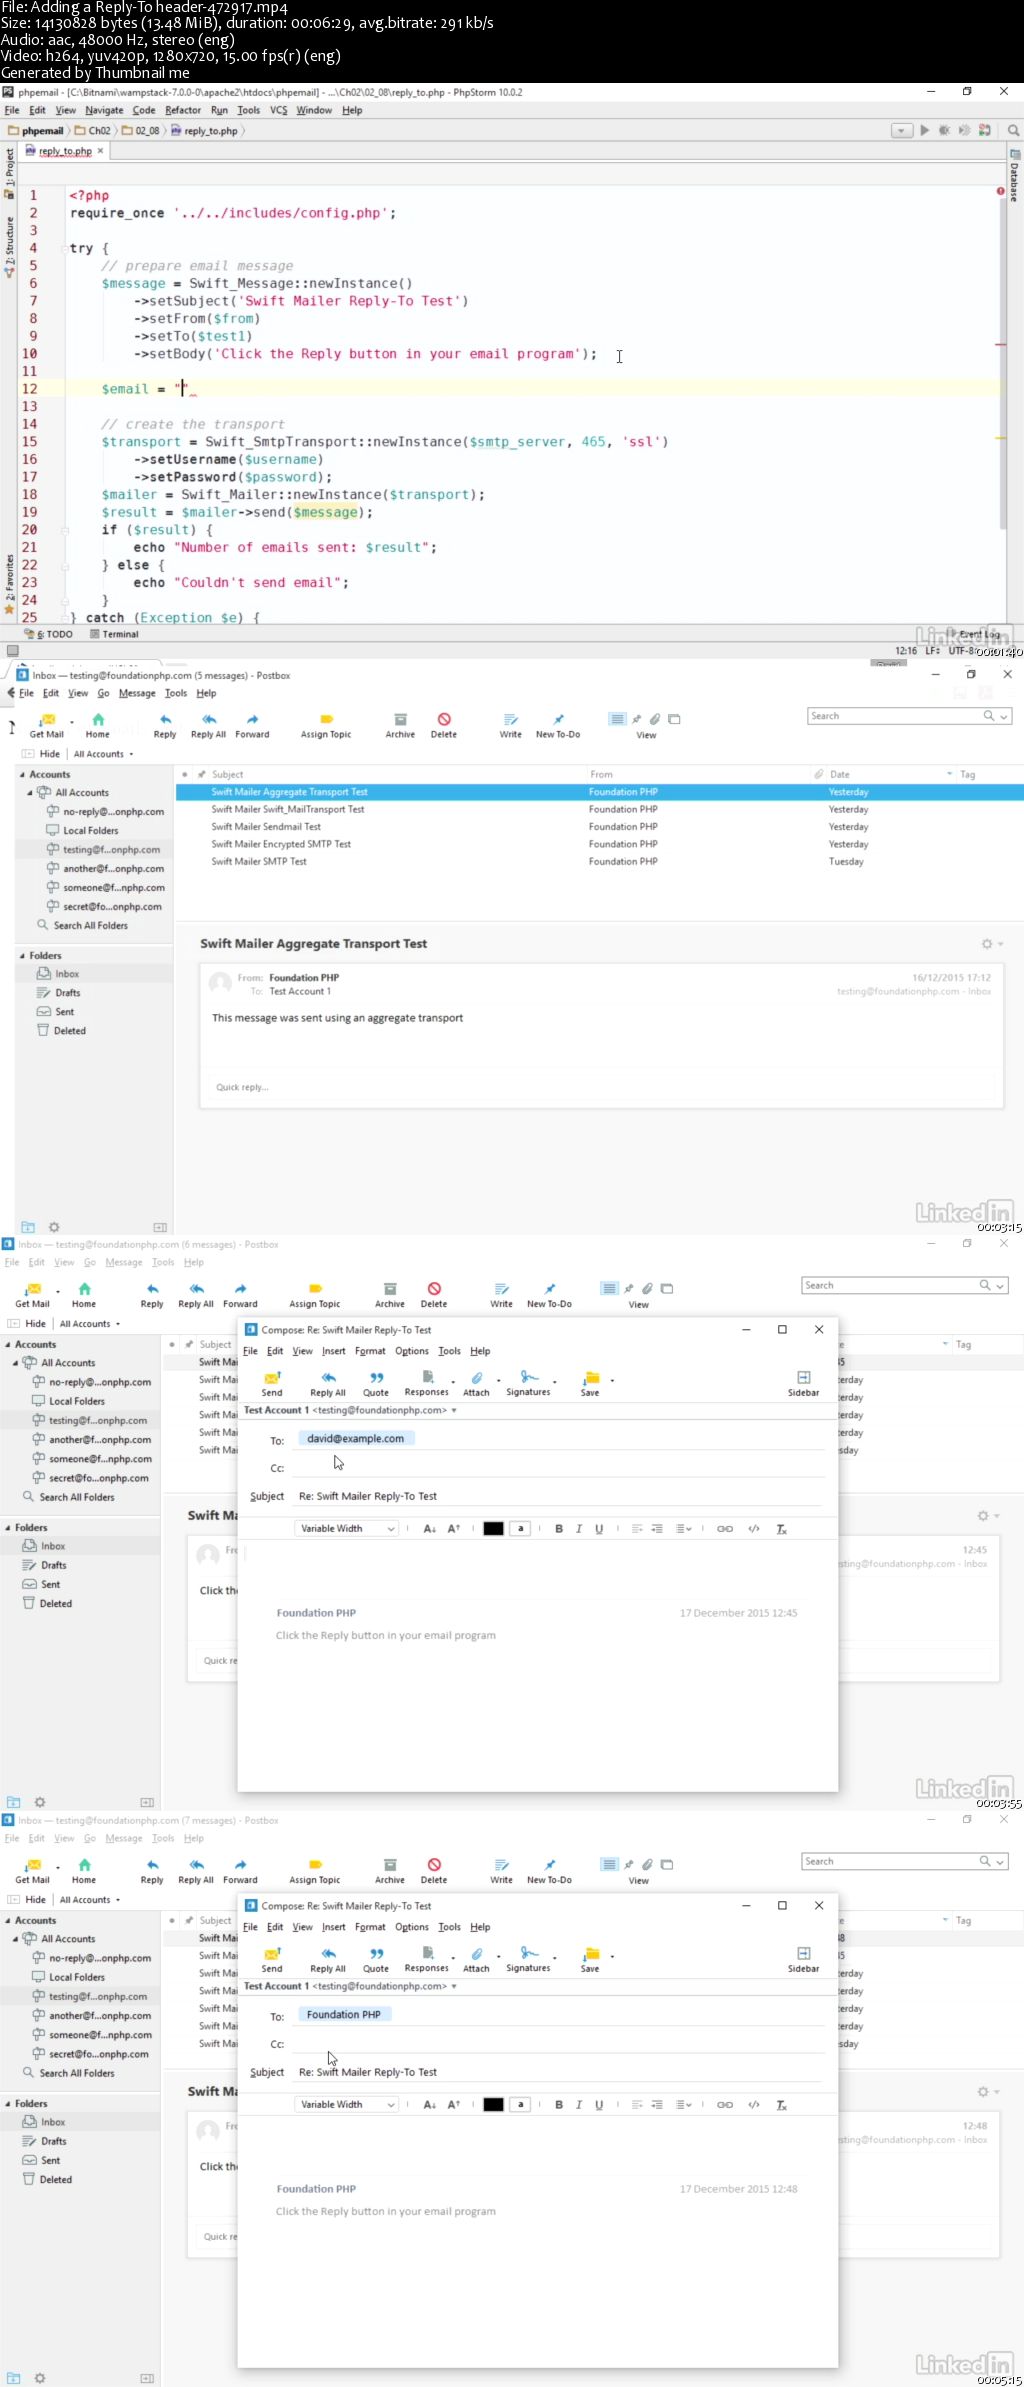The width and height of the screenshot is (1024, 2387).
Task: Open PhpStorm's Code menu
Action: [144, 110]
